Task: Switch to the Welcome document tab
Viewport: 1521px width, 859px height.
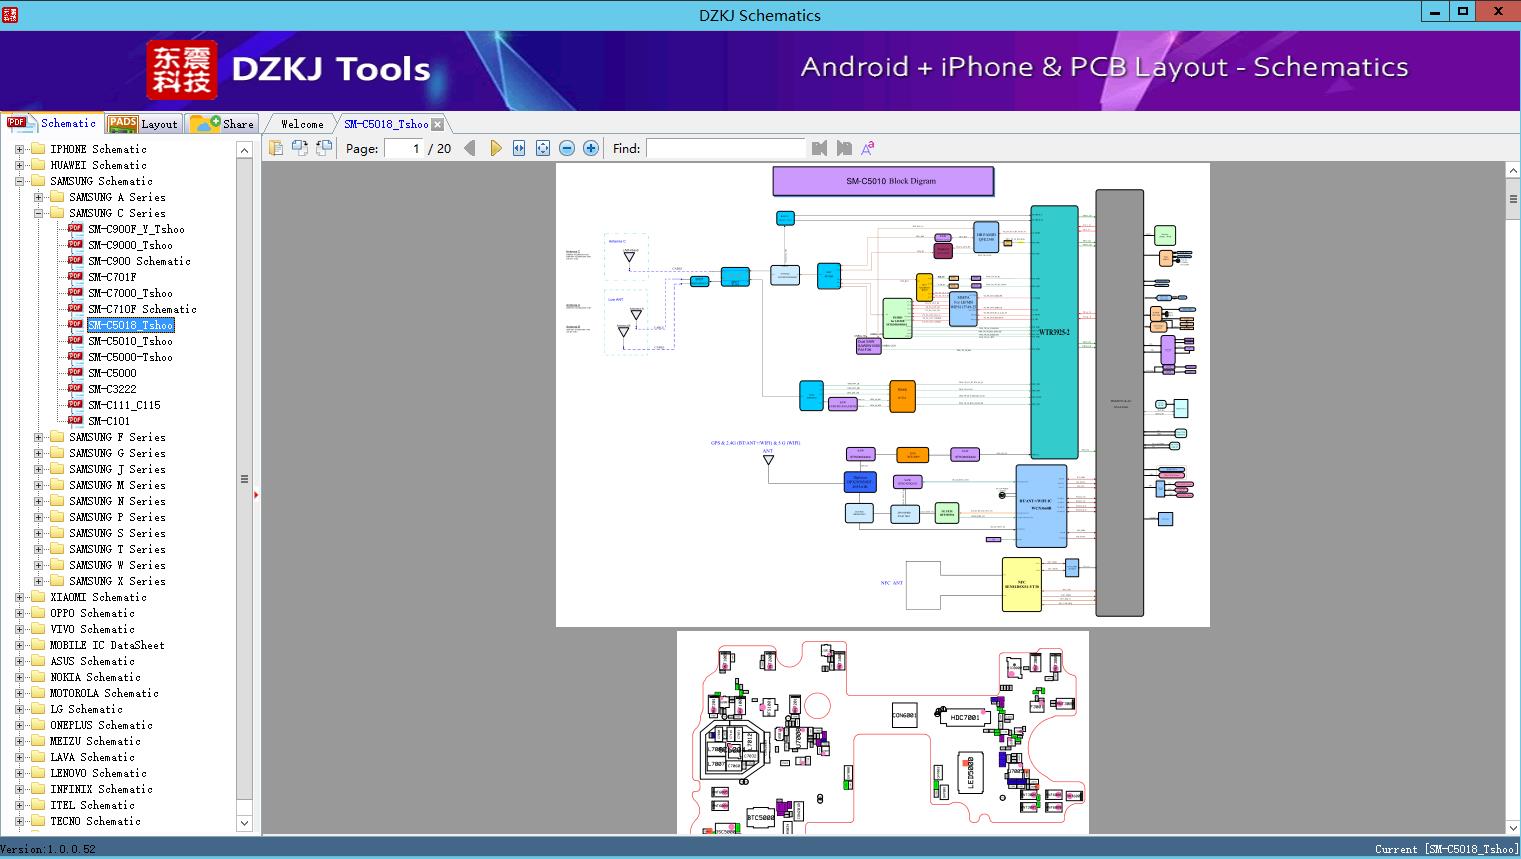Action: 302,124
